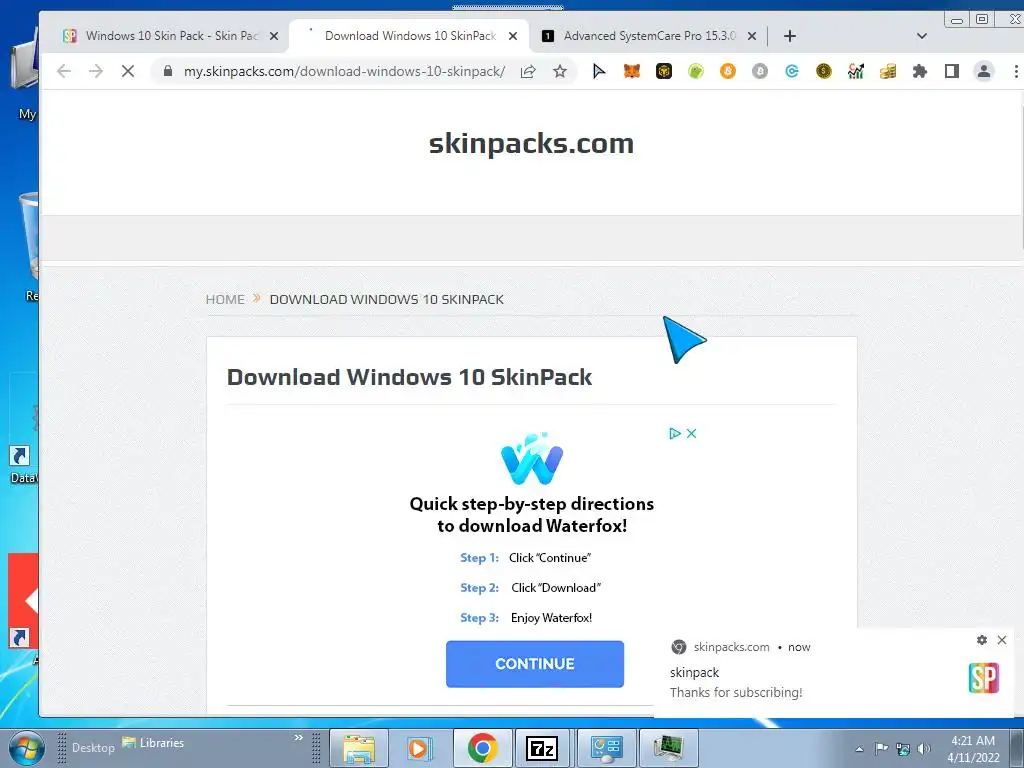Open 7-Zip from the taskbar
The image size is (1024, 768).
[542, 748]
